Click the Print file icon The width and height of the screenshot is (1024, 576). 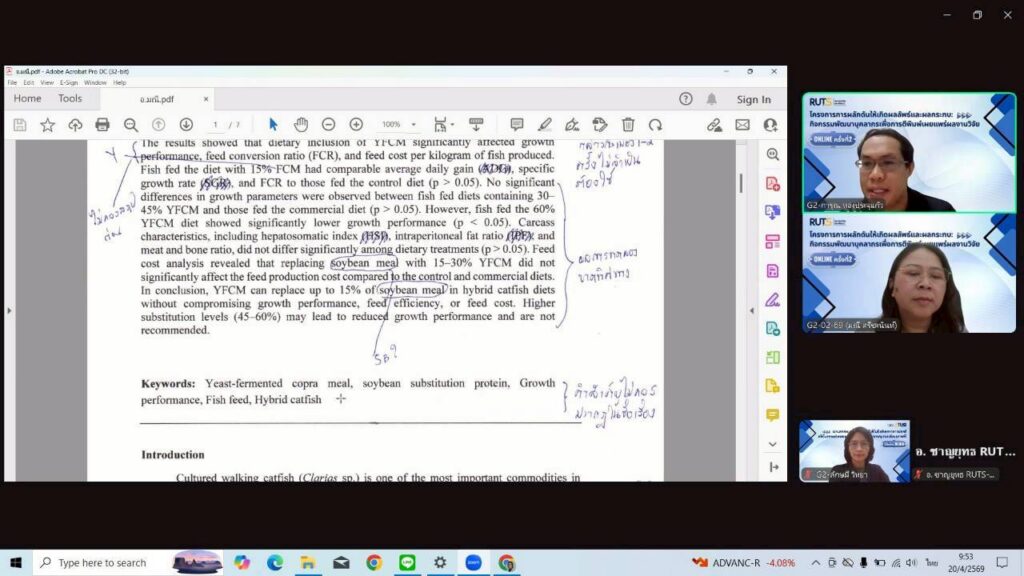coord(102,125)
